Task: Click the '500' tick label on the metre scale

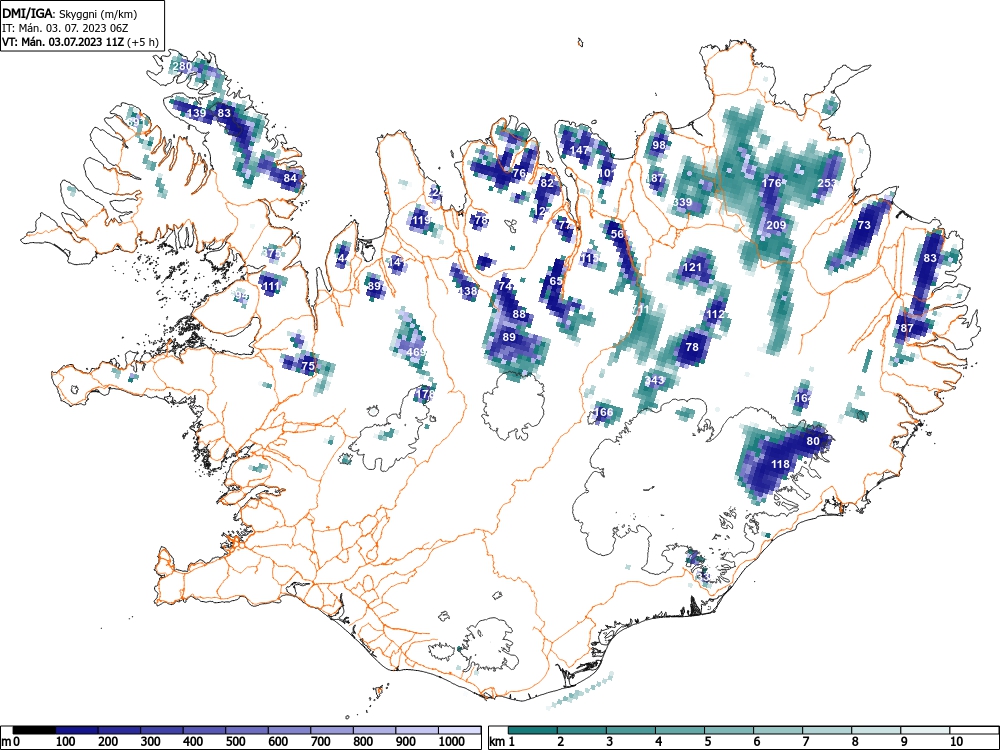Action: [x=236, y=742]
